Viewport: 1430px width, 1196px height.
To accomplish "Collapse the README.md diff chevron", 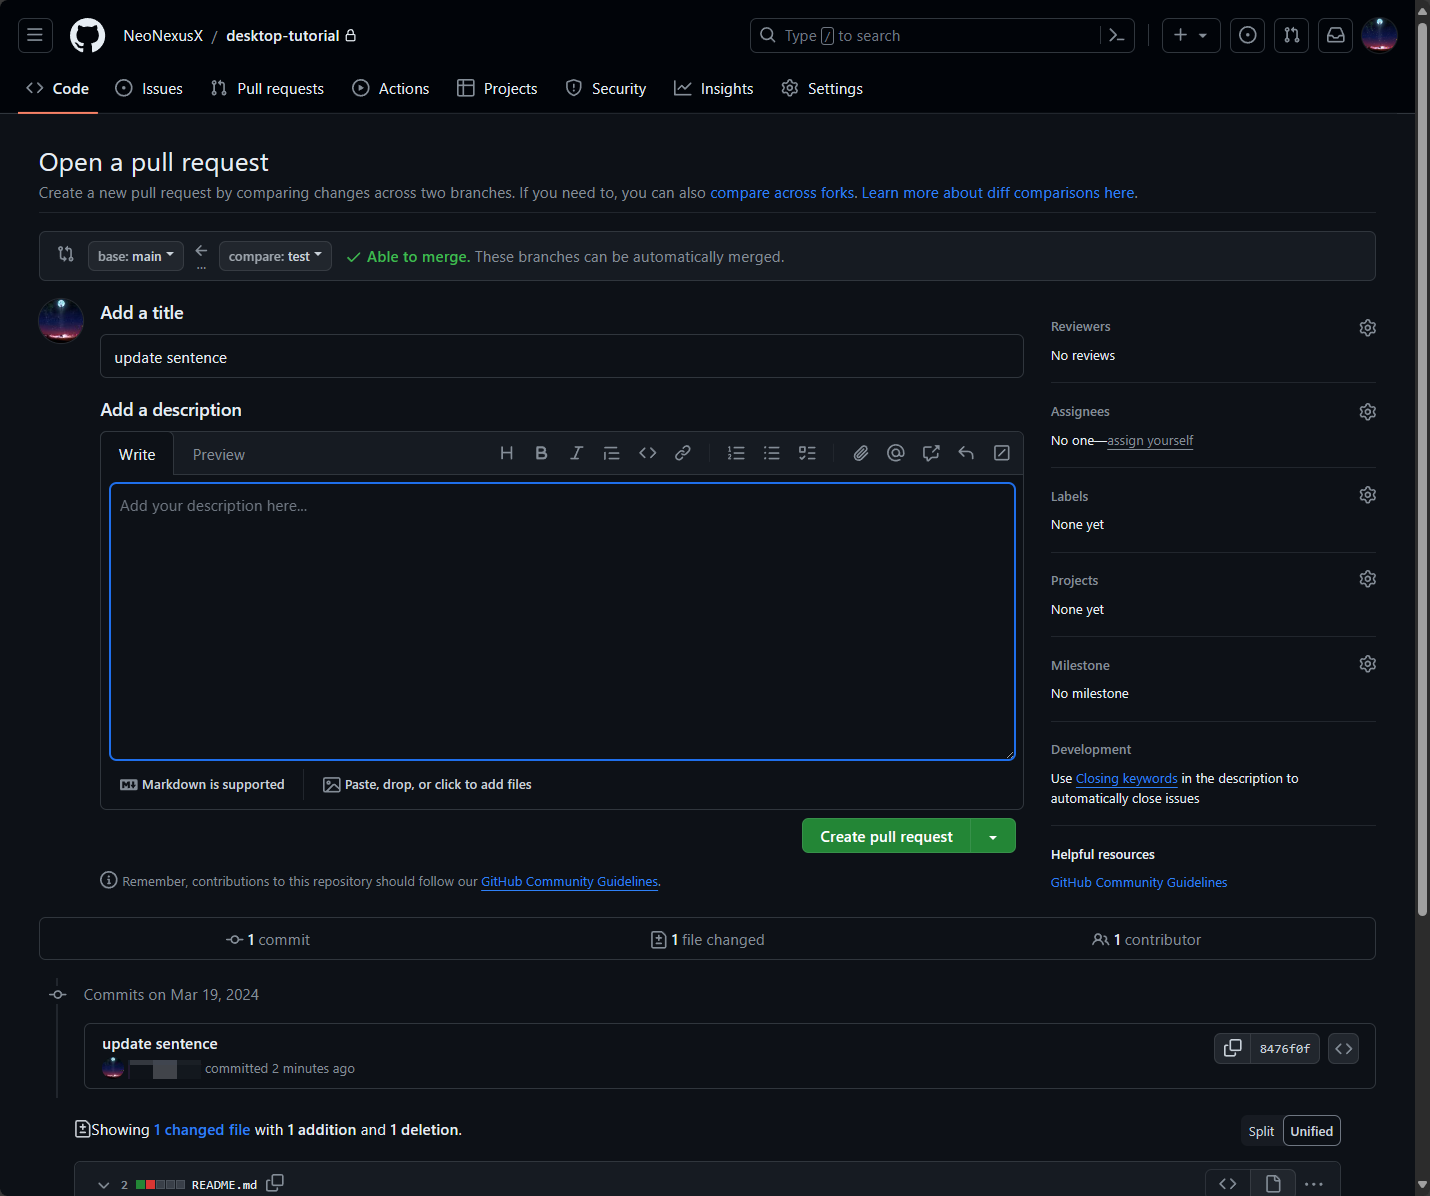I will (103, 1185).
